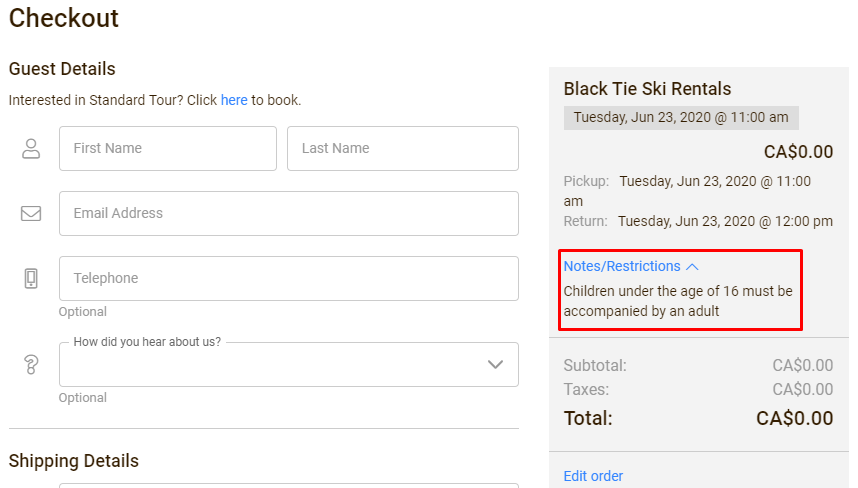This screenshot has width=858, height=488.
Task: Click the Shipping Details heading
Action: (74, 461)
